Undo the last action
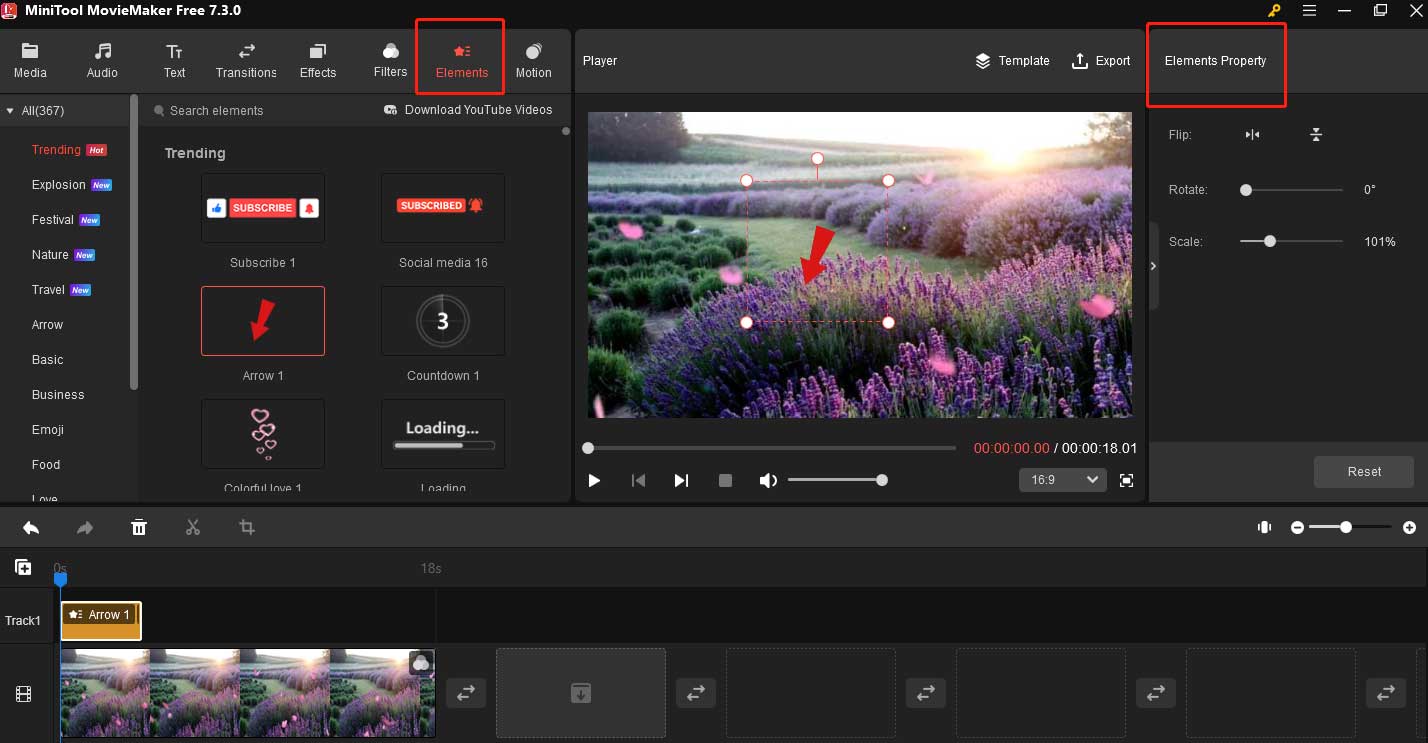This screenshot has height=743, width=1428. point(31,527)
